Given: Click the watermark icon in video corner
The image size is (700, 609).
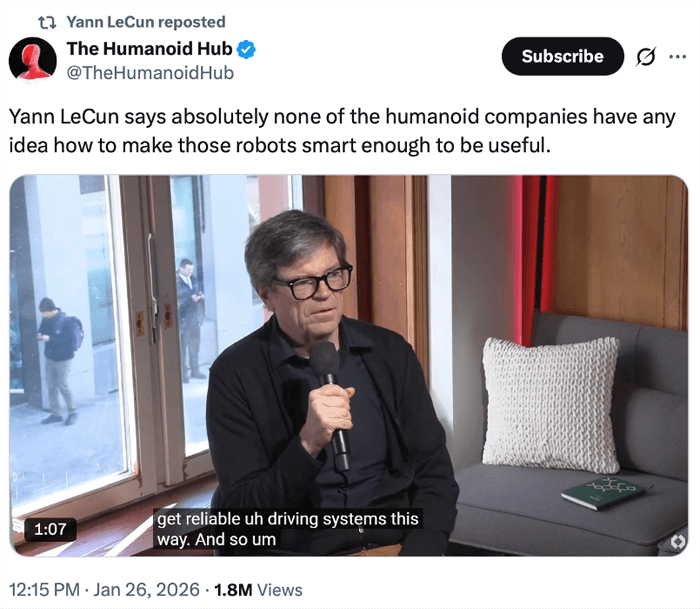Looking at the screenshot, I should click(x=678, y=541).
